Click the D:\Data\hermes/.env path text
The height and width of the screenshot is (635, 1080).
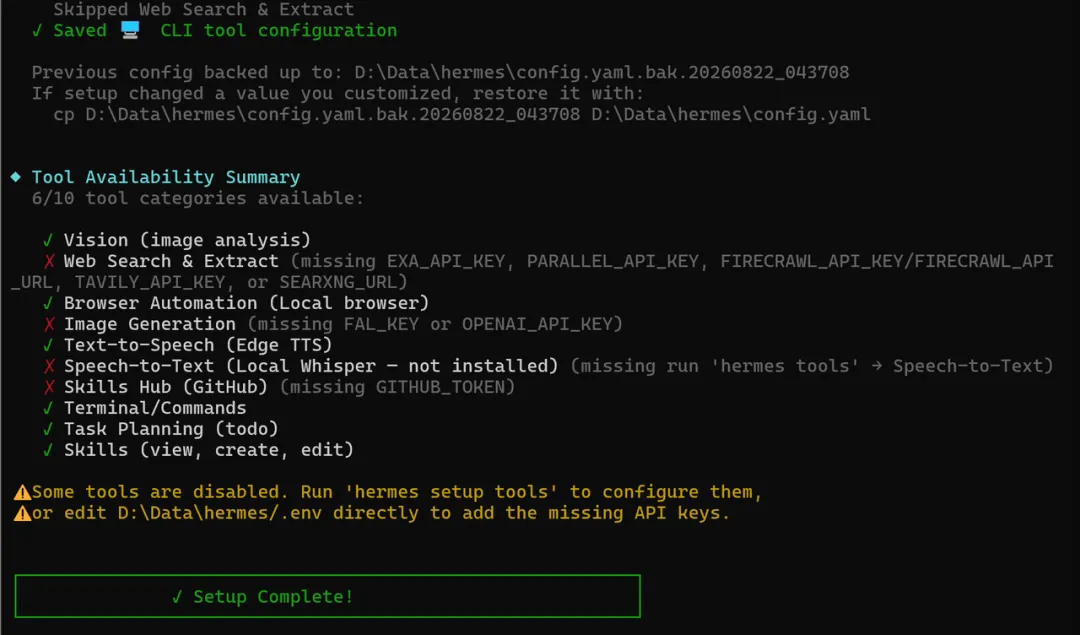coord(214,513)
